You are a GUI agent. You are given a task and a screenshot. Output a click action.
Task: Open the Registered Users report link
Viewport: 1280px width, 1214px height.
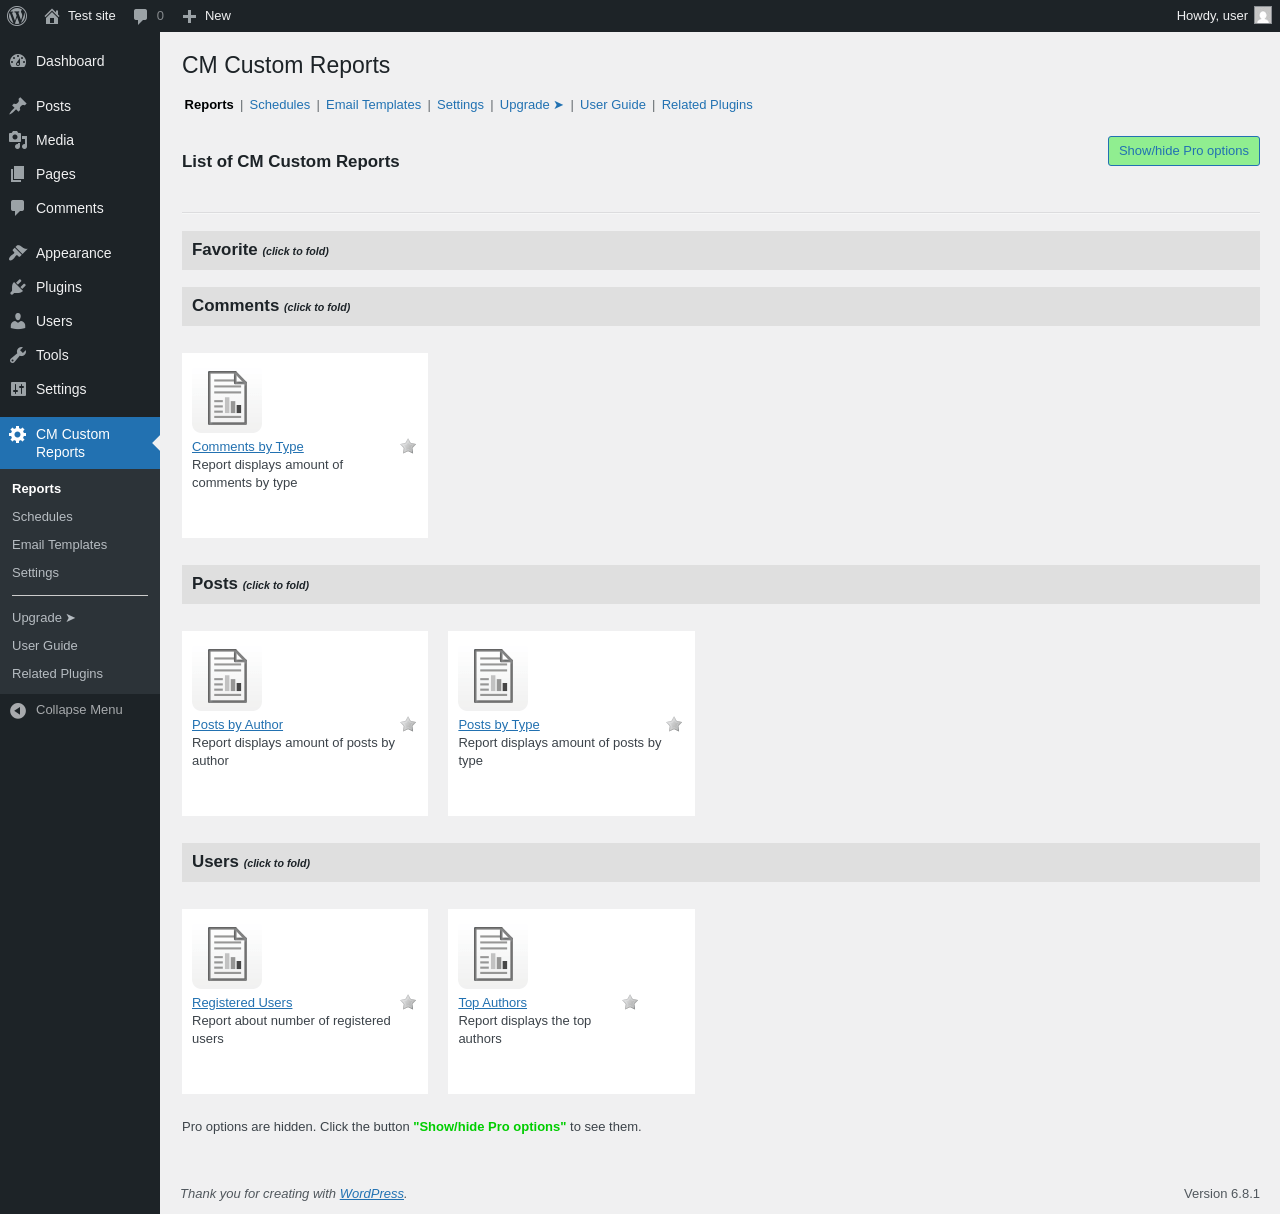click(242, 1003)
